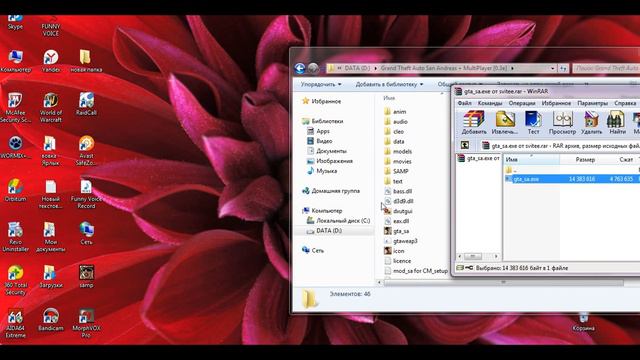Click WinRAR Найти toolbar button
Image resolution: width=640 pixels, height=360 pixels.
617,123
